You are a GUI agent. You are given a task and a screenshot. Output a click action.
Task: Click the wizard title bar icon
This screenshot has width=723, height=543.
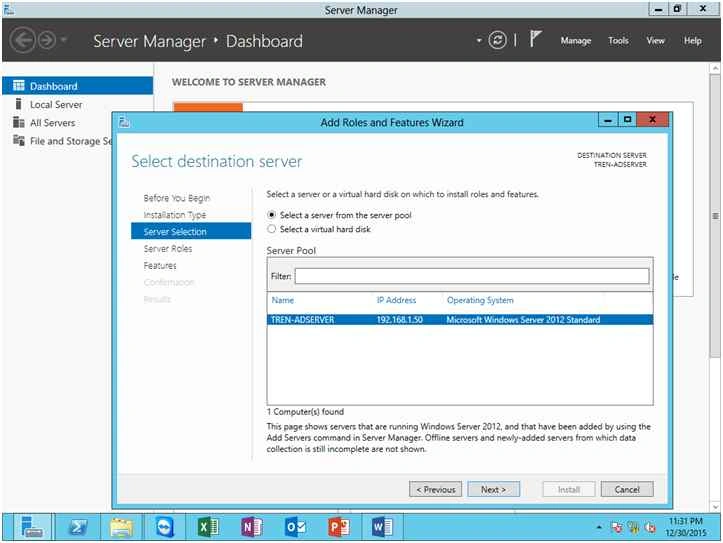(124, 122)
